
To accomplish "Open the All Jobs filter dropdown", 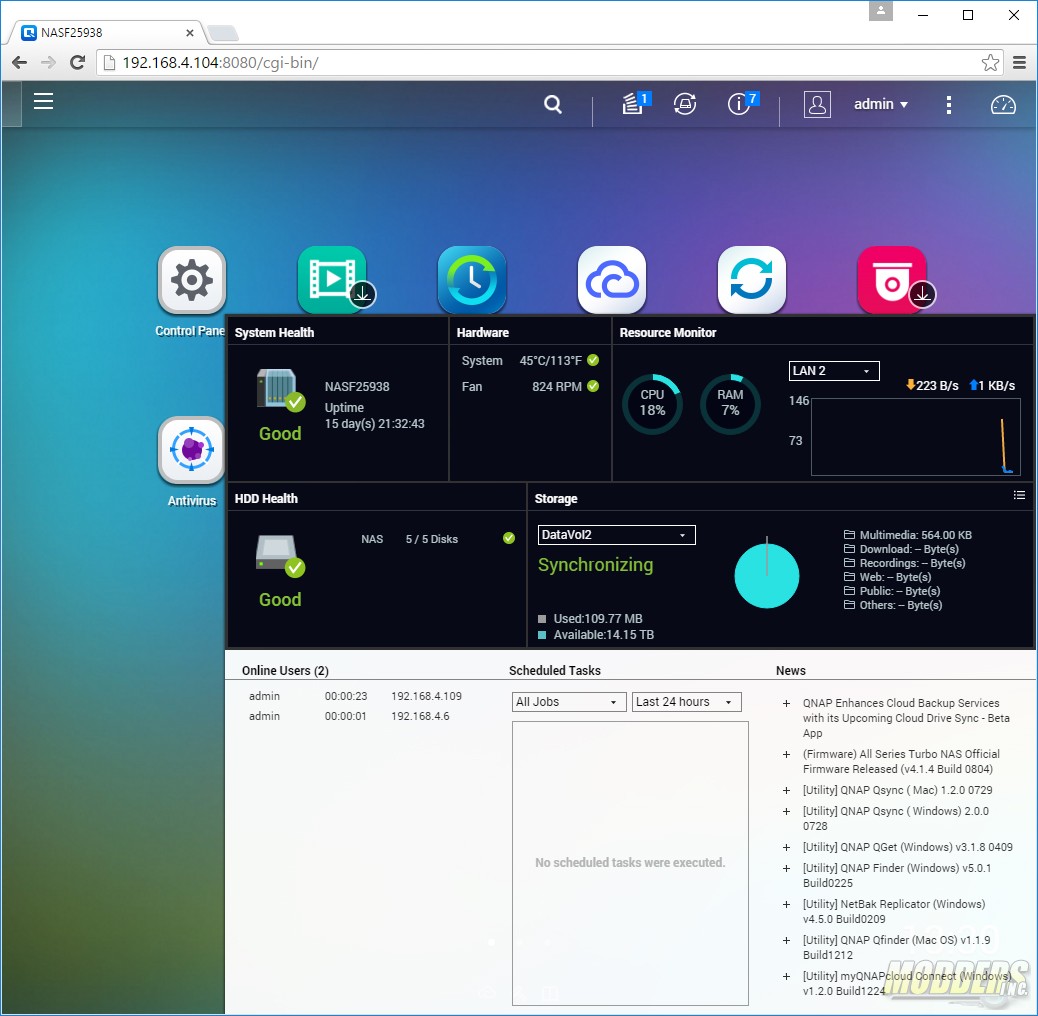I will (569, 702).
